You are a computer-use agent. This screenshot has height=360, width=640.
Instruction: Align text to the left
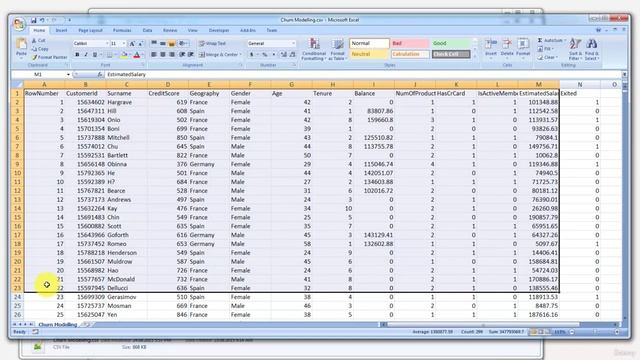click(x=154, y=54)
